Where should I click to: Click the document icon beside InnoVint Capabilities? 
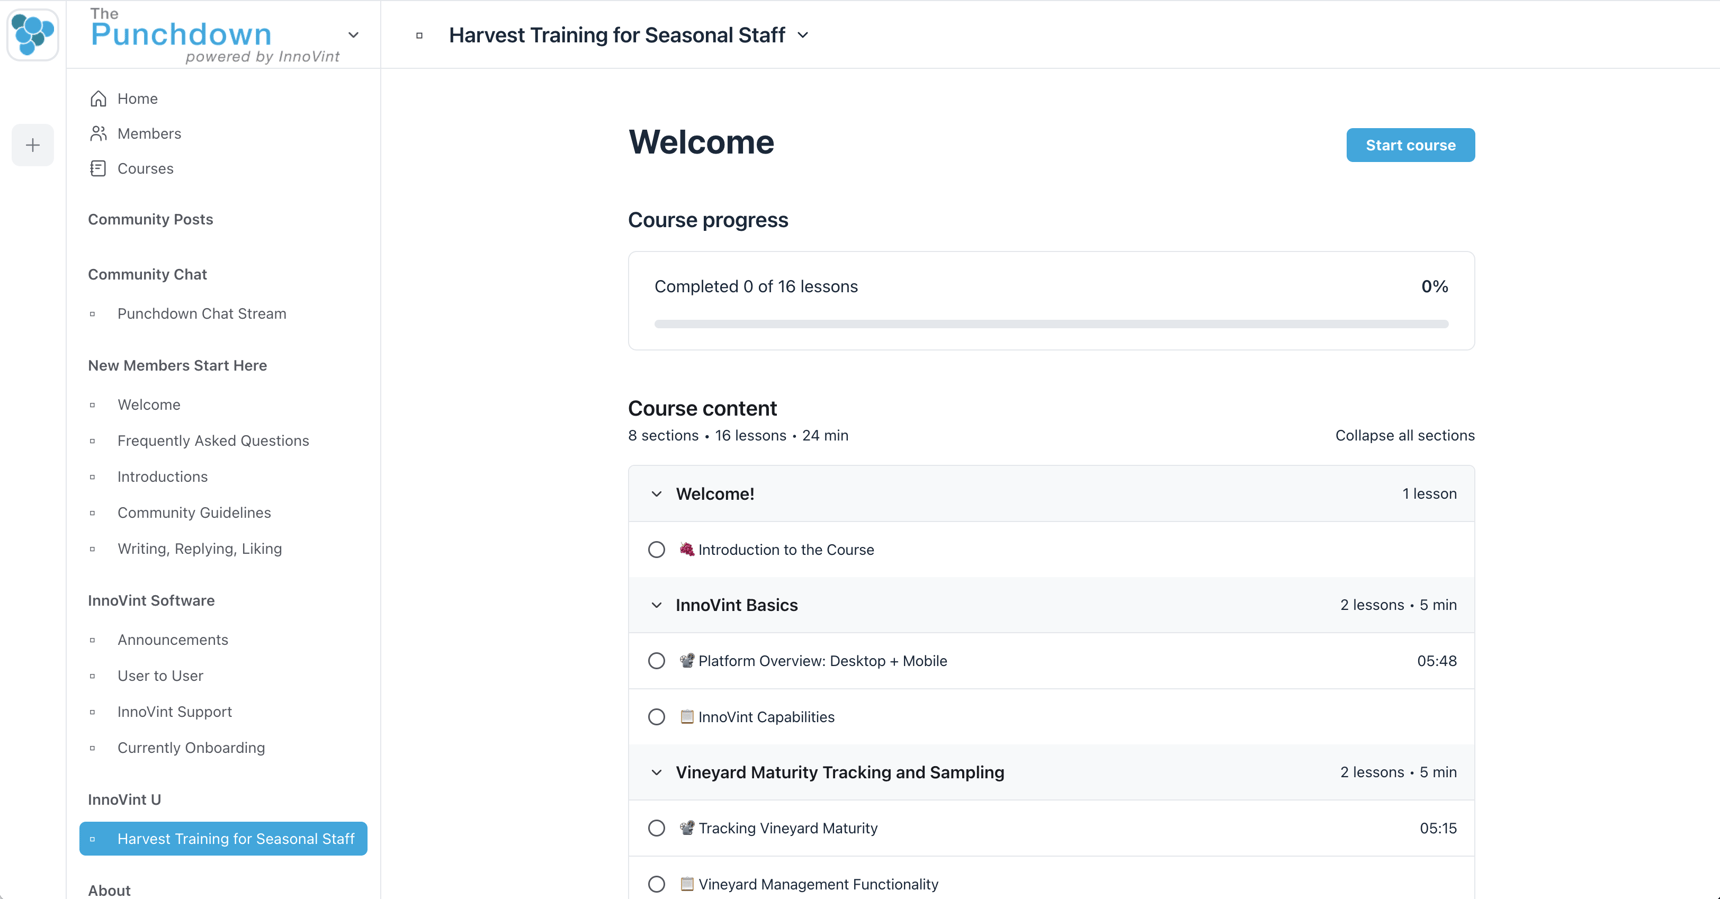(x=686, y=716)
